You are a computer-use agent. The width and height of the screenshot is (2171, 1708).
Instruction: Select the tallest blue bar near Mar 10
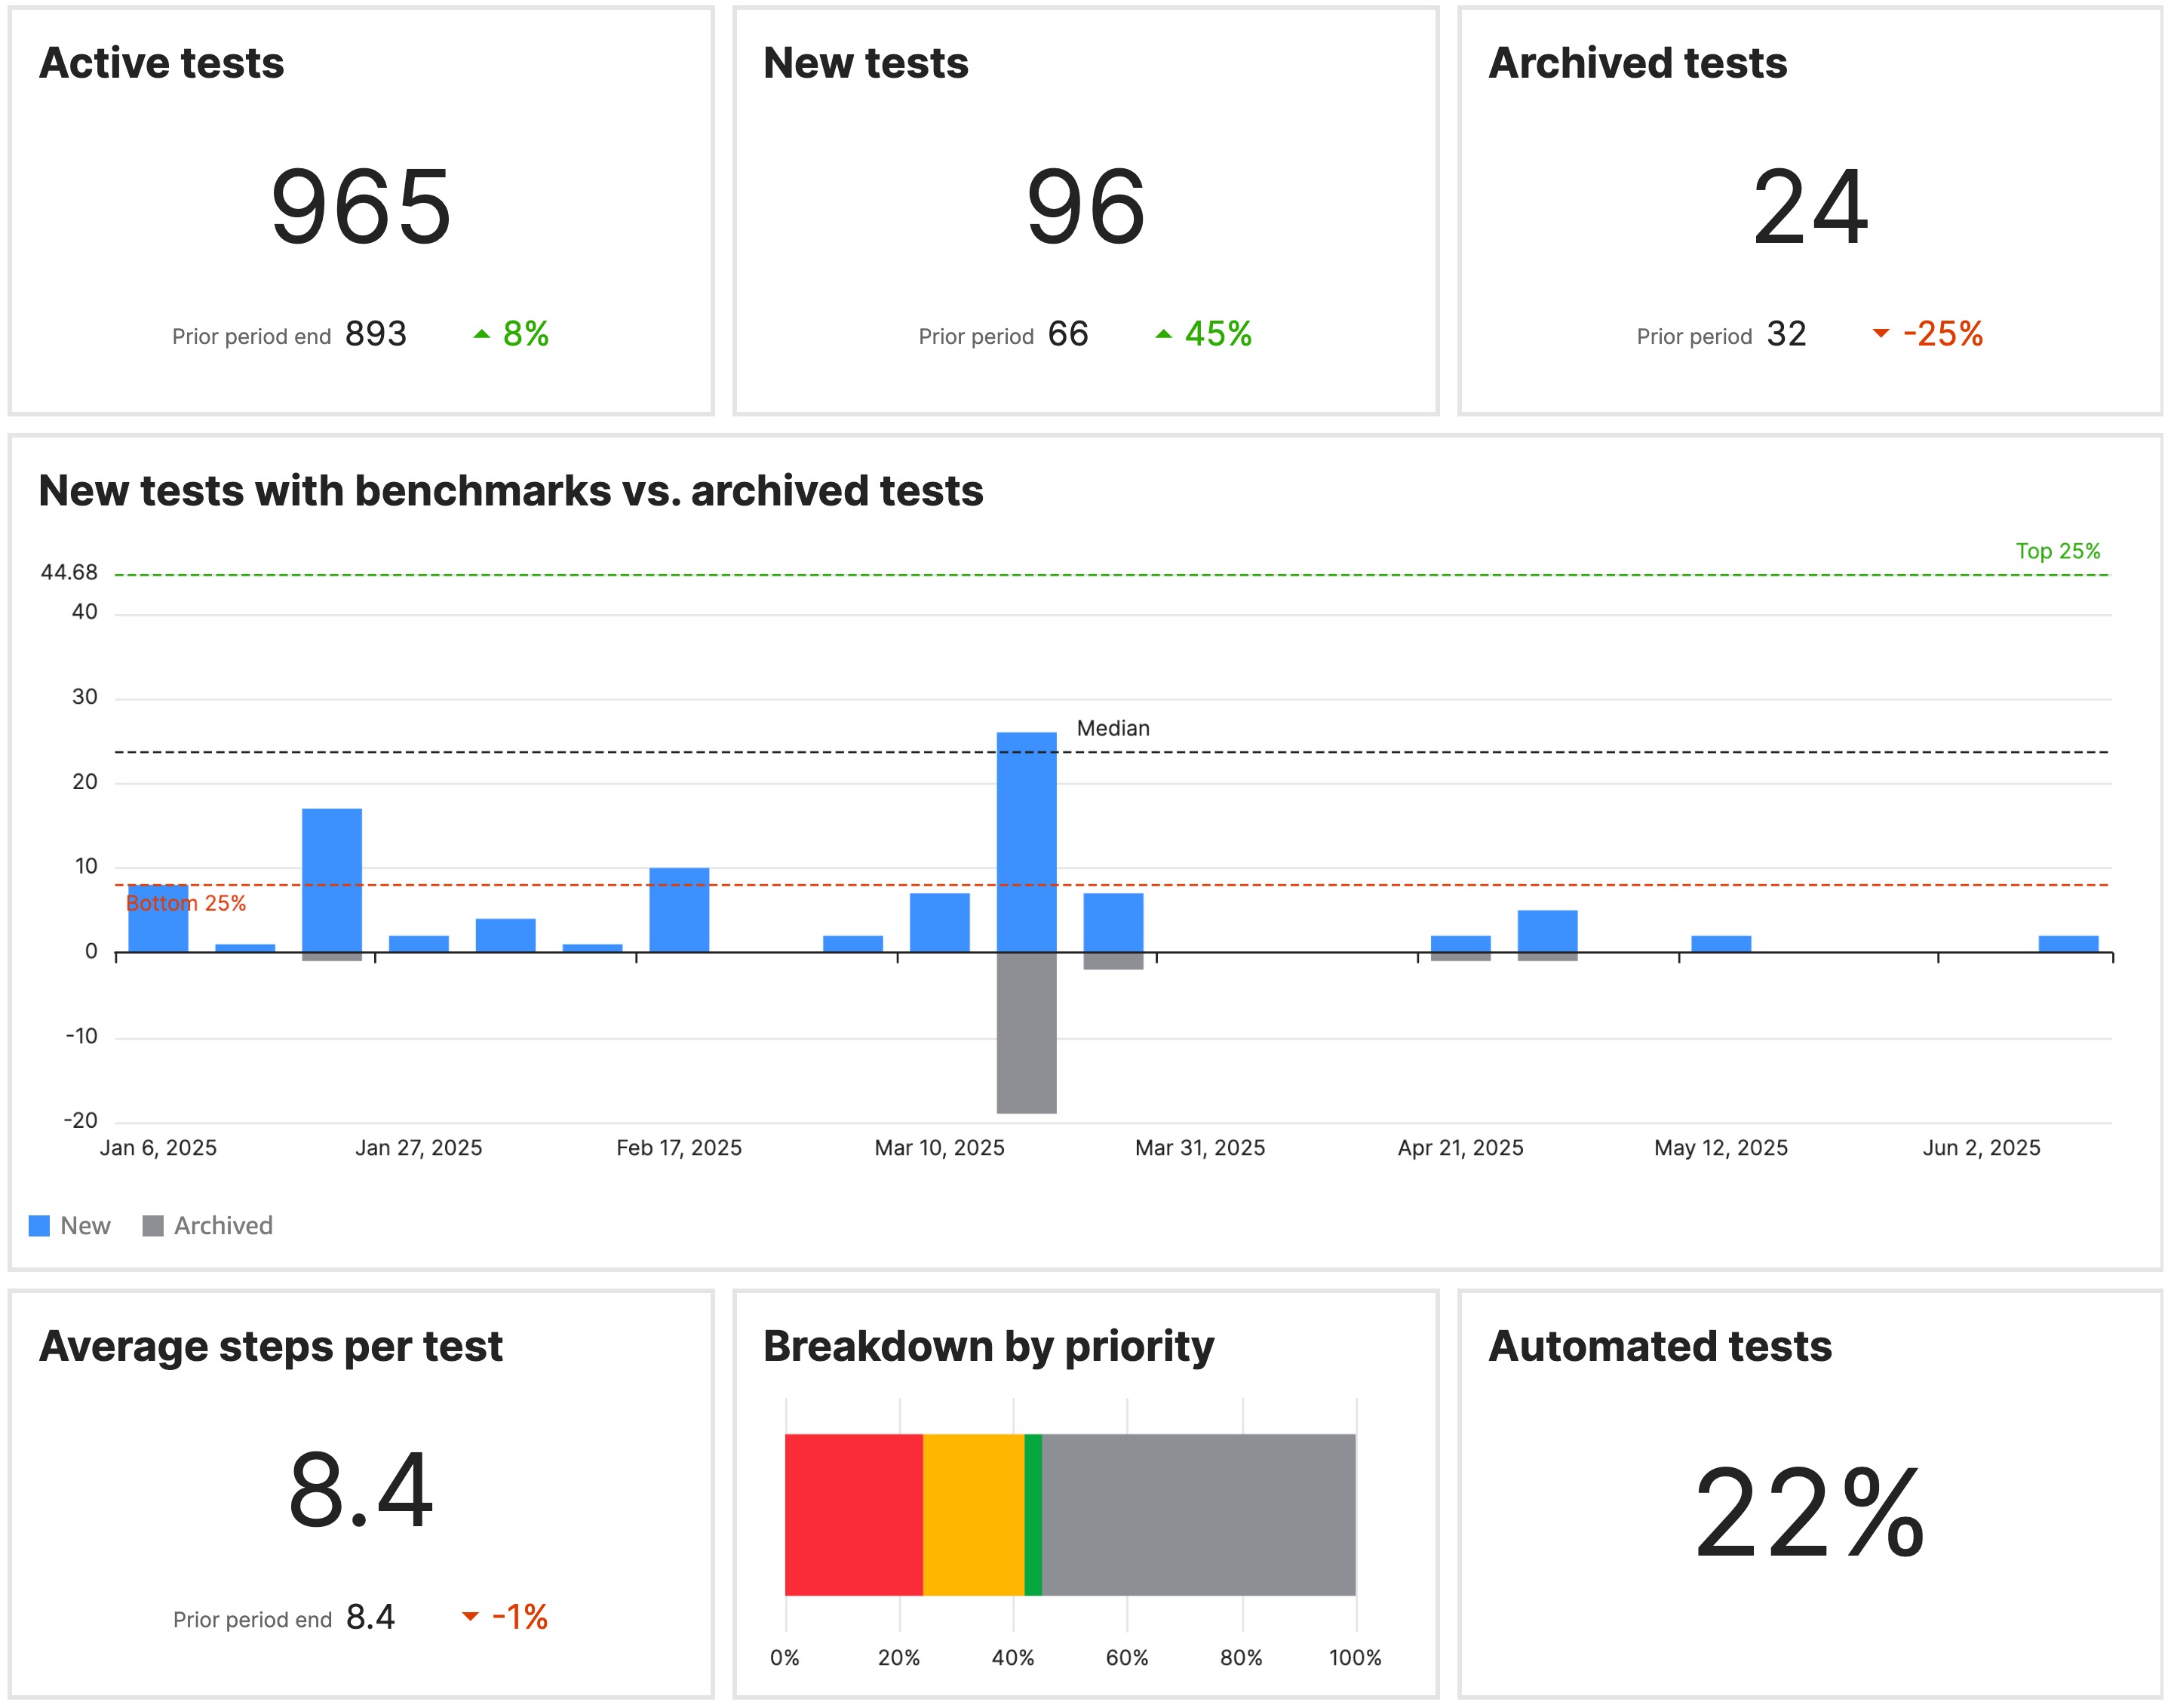point(1026,840)
